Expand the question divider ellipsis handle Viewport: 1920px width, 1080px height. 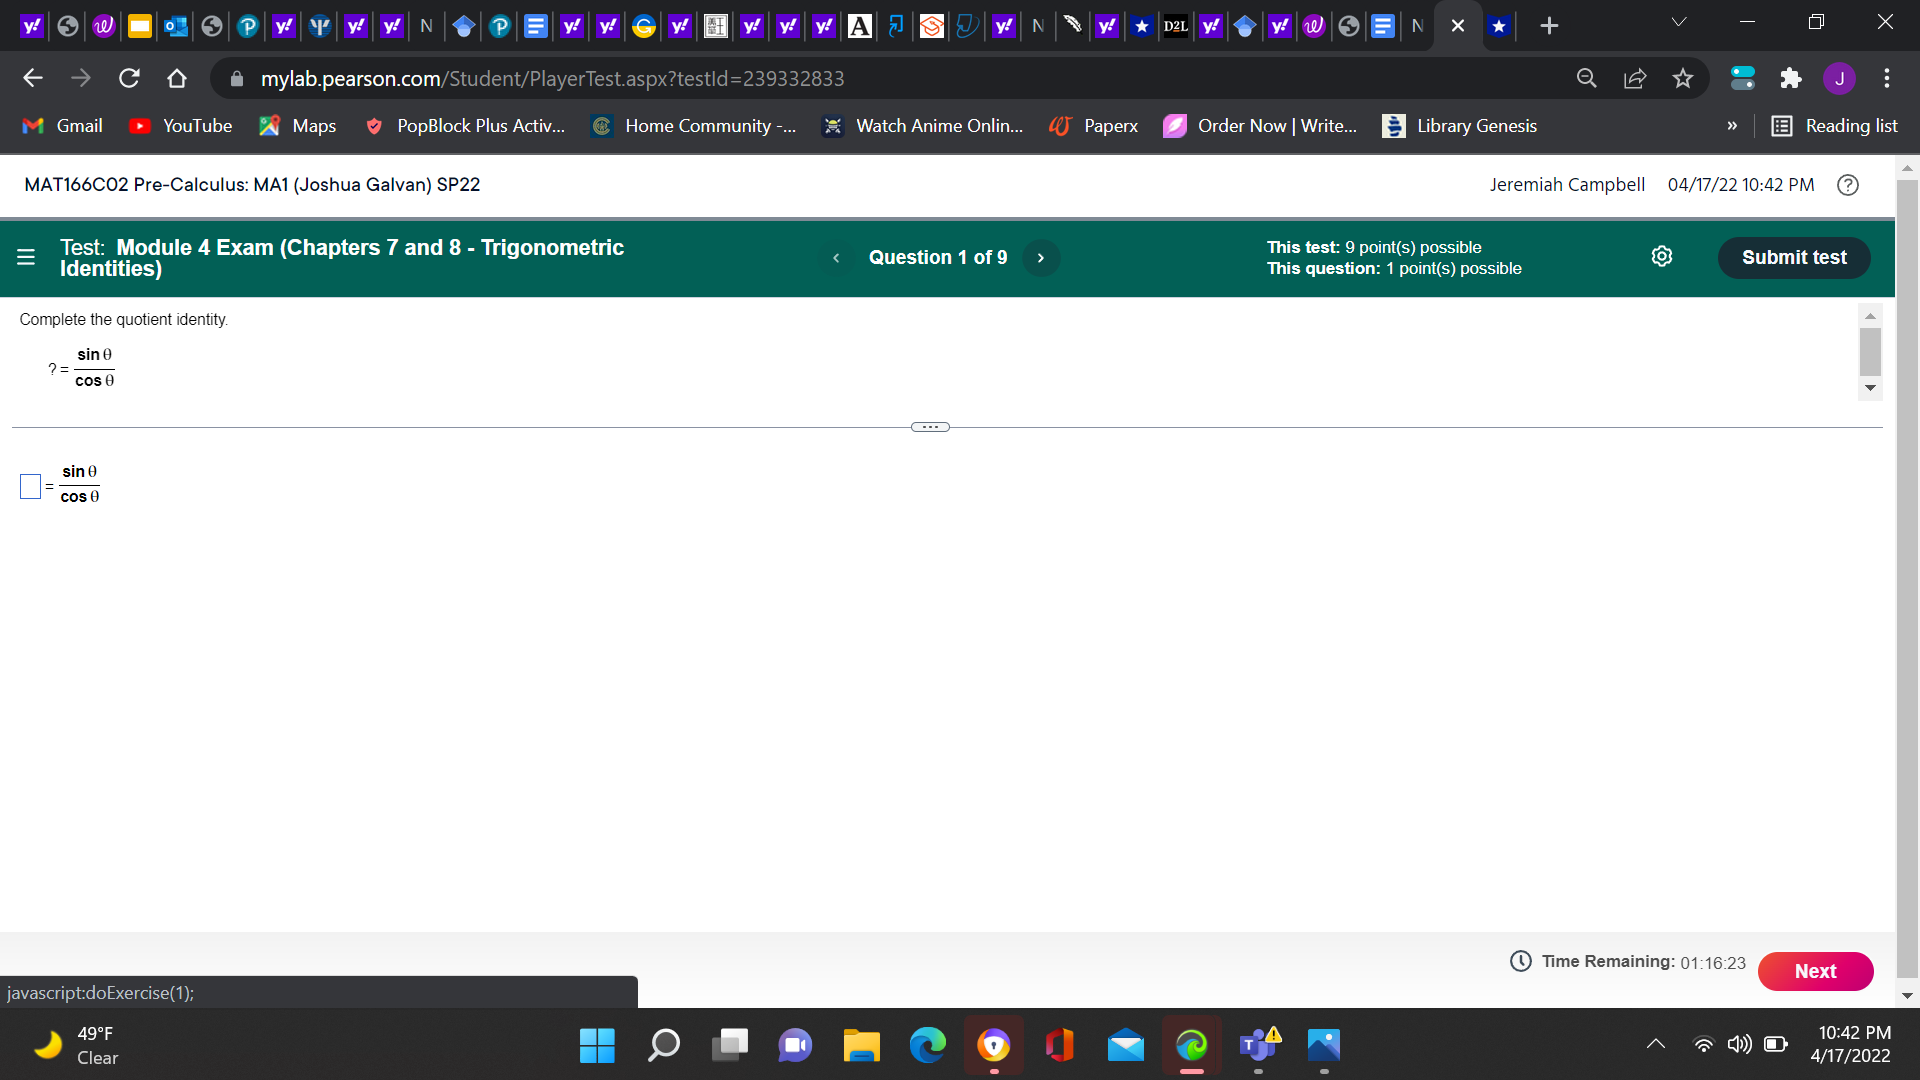pos(929,426)
